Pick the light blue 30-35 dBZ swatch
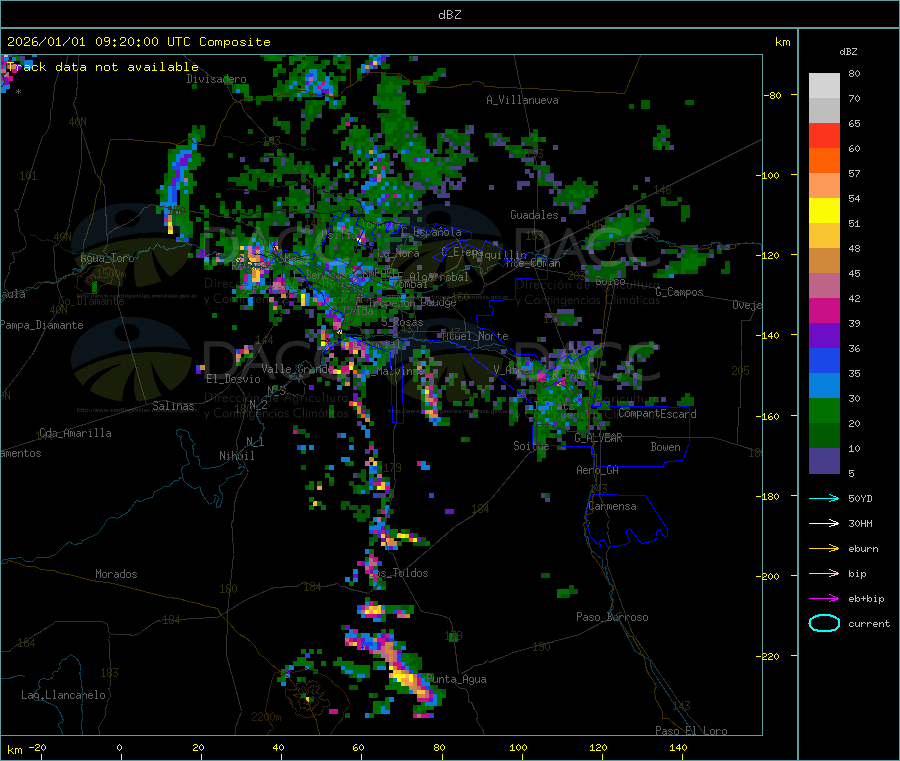 (824, 386)
